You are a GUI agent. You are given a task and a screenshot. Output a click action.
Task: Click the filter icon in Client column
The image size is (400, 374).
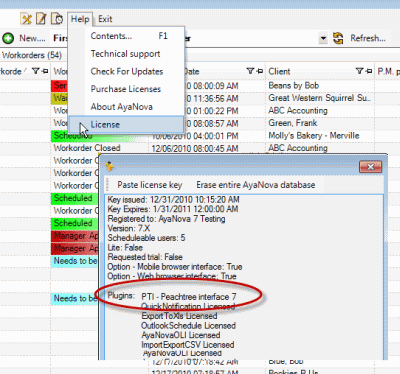pos(359,71)
